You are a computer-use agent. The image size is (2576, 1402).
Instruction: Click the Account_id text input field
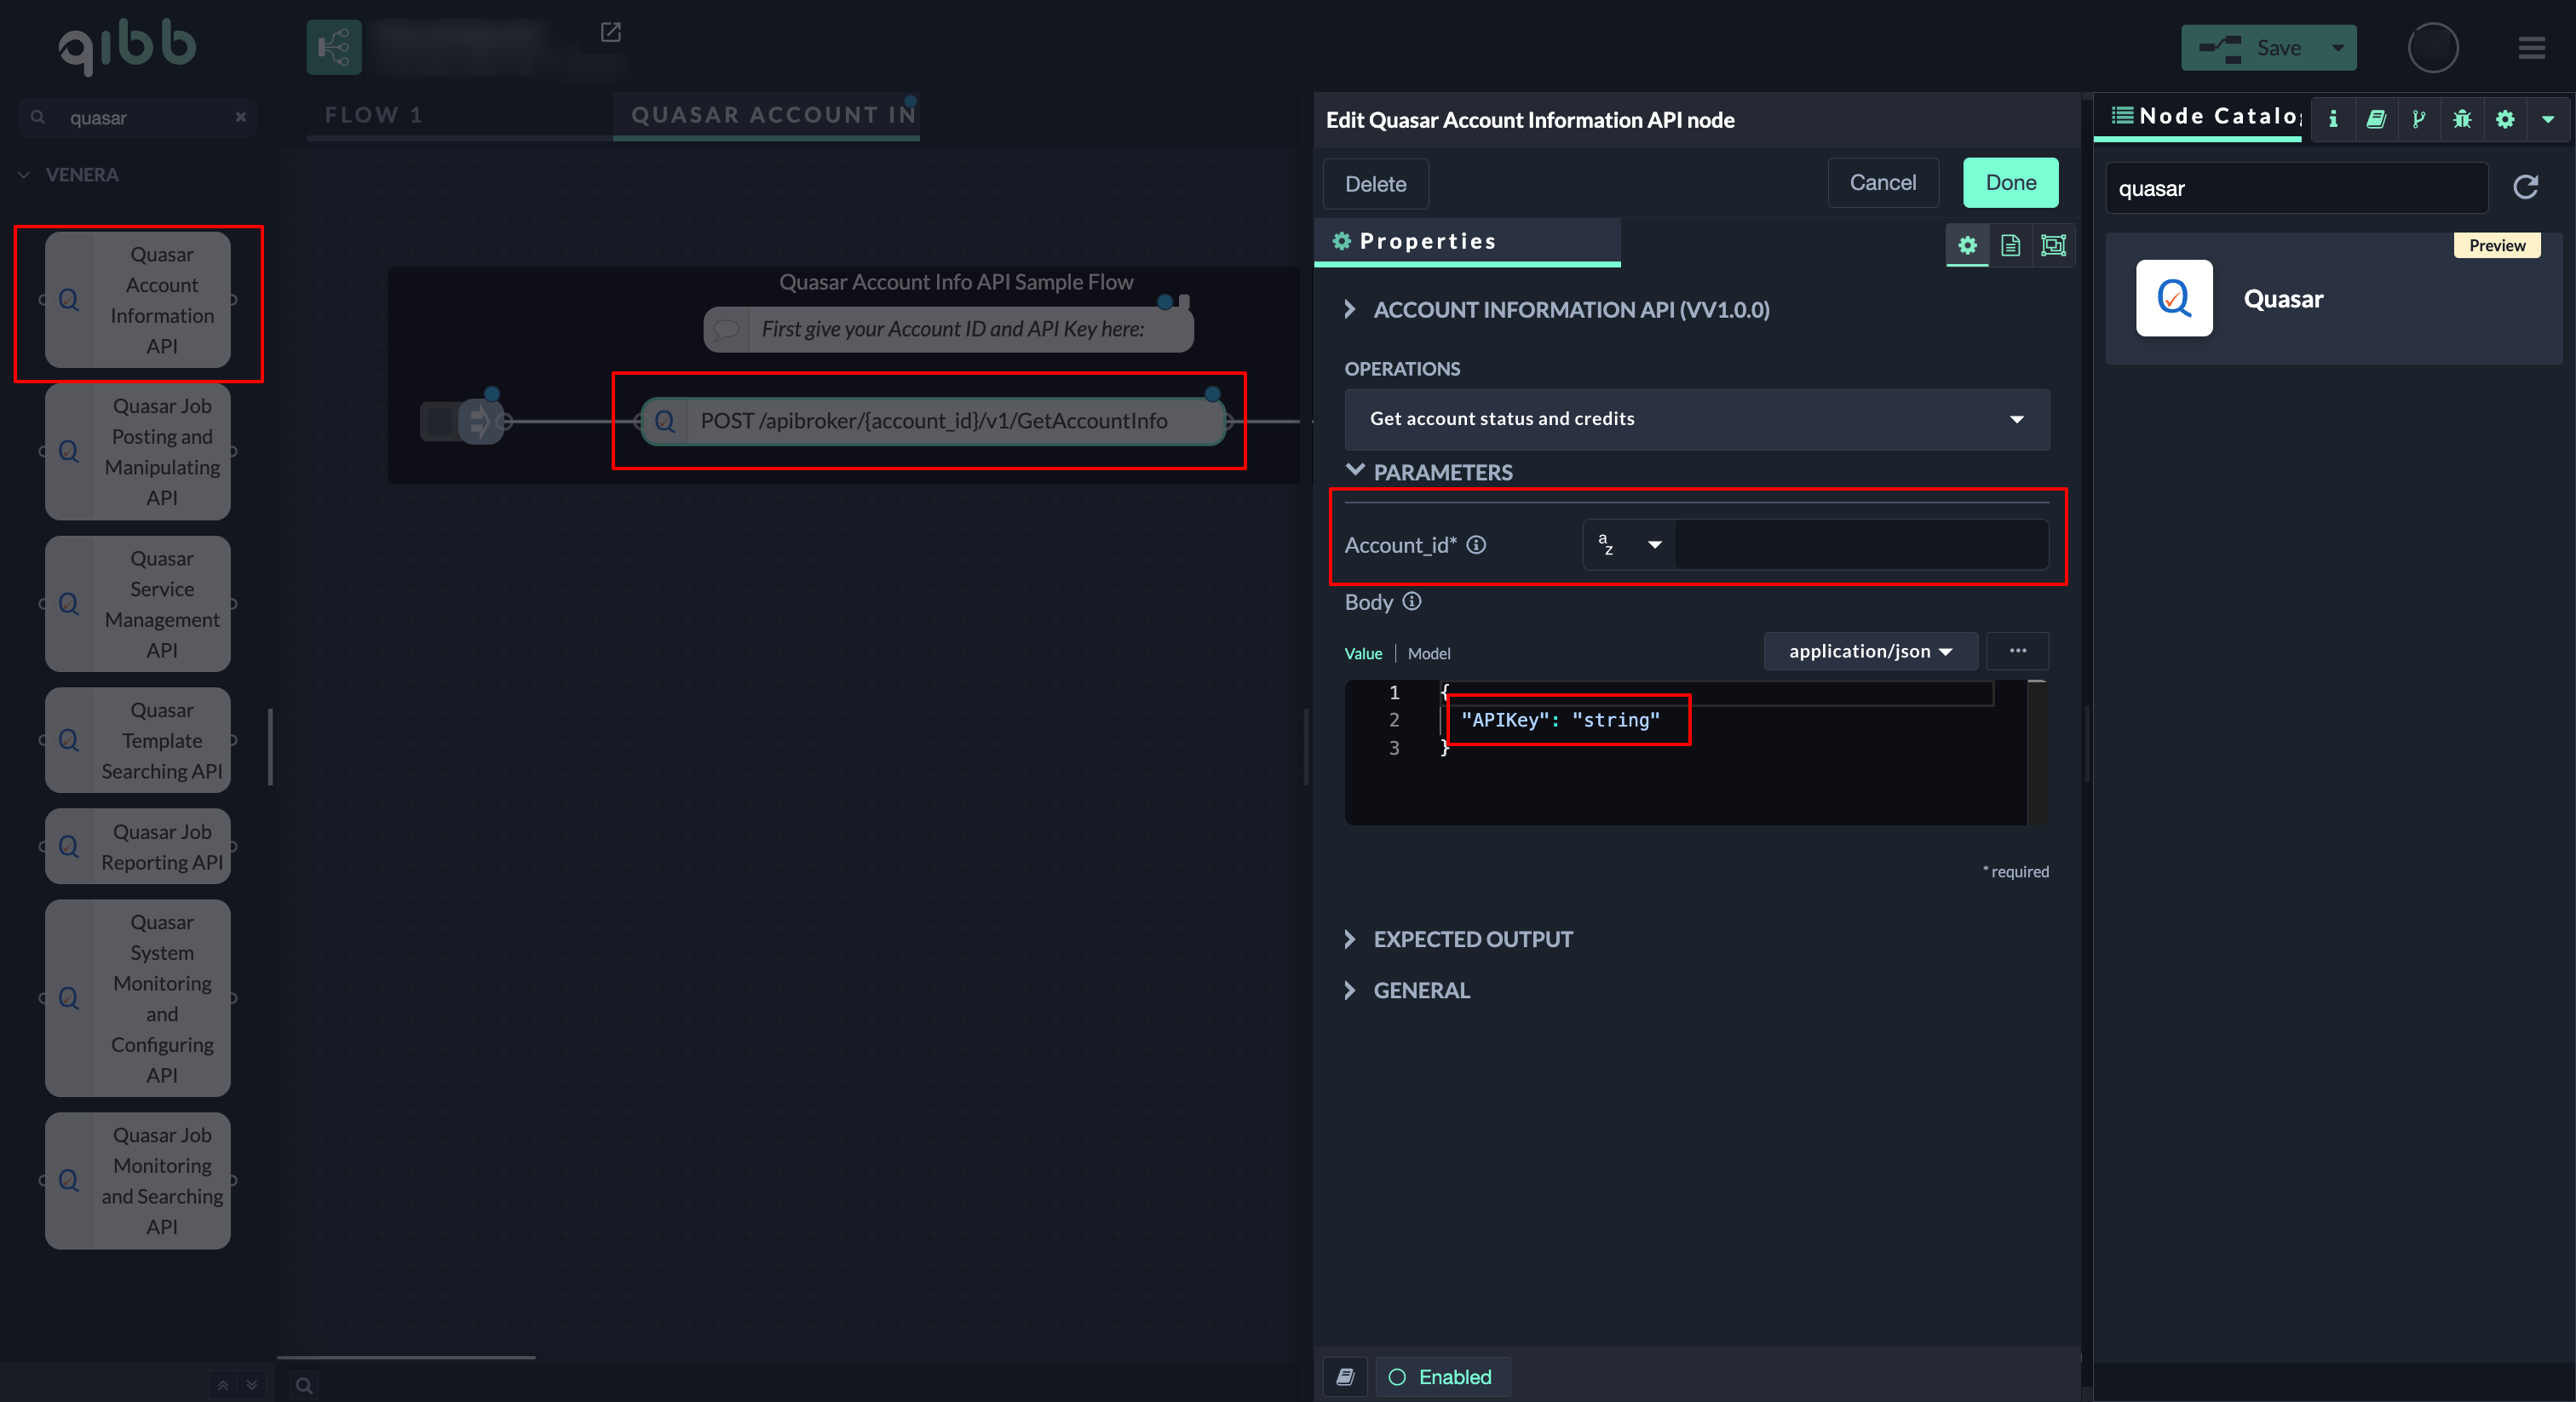(1860, 545)
